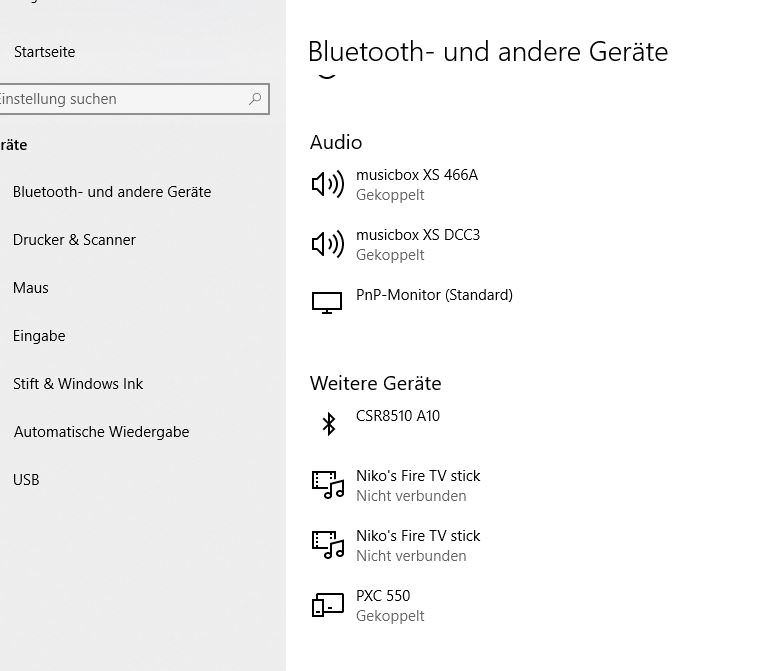Open the USB settings page
The image size is (770, 671).
26,479
